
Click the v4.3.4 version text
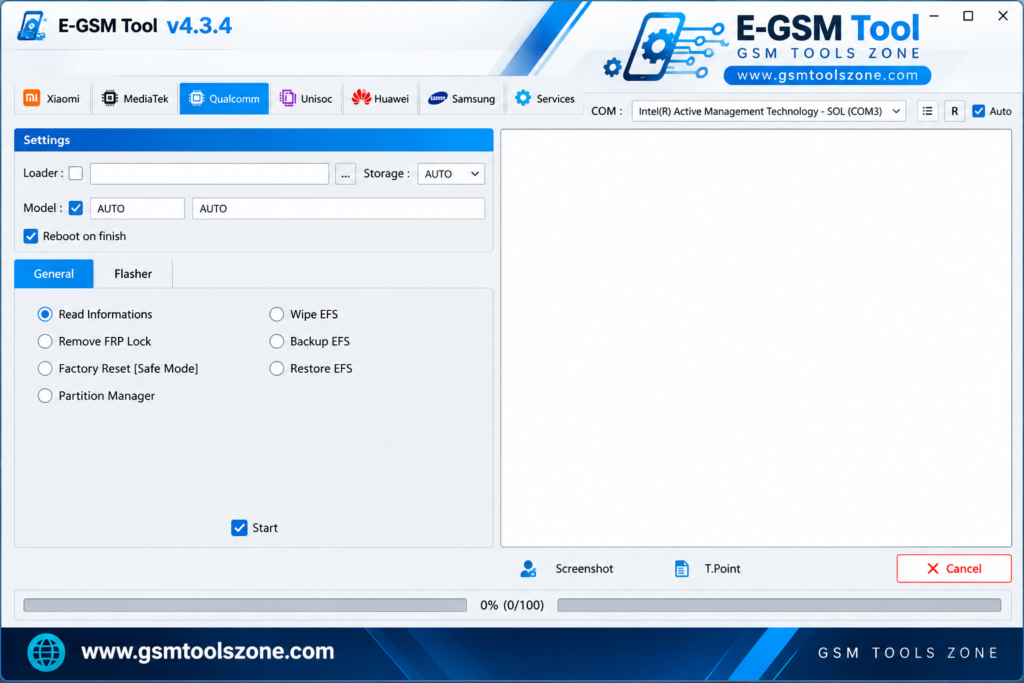pyautogui.click(x=199, y=26)
